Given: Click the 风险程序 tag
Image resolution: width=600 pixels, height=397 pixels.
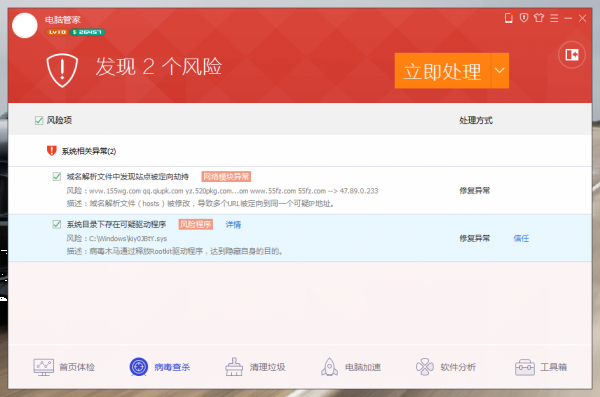Looking at the screenshot, I should click(x=196, y=224).
